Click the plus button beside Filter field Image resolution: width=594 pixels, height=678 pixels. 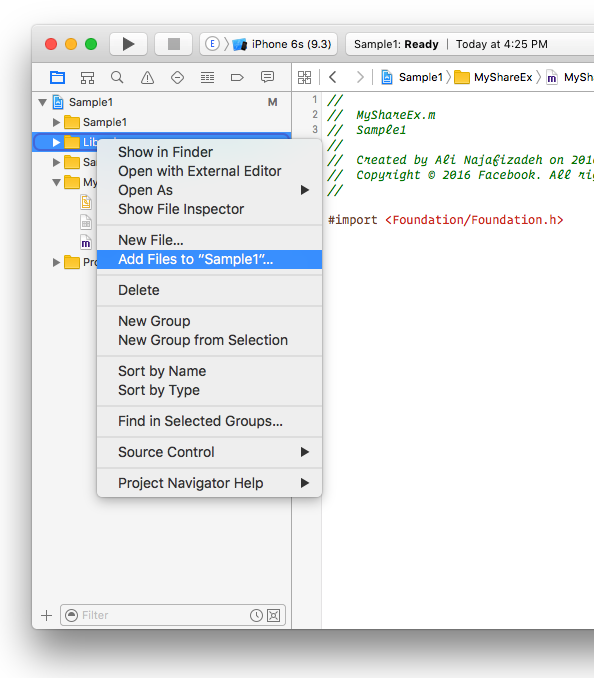click(x=46, y=615)
